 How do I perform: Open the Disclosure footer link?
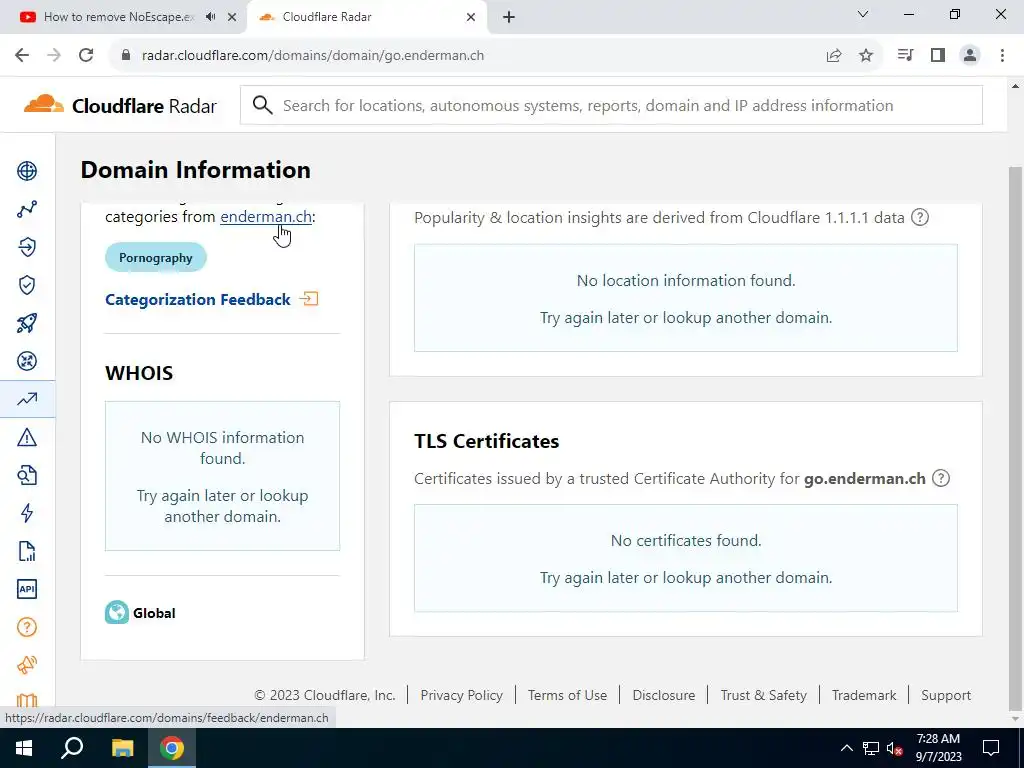(x=664, y=695)
